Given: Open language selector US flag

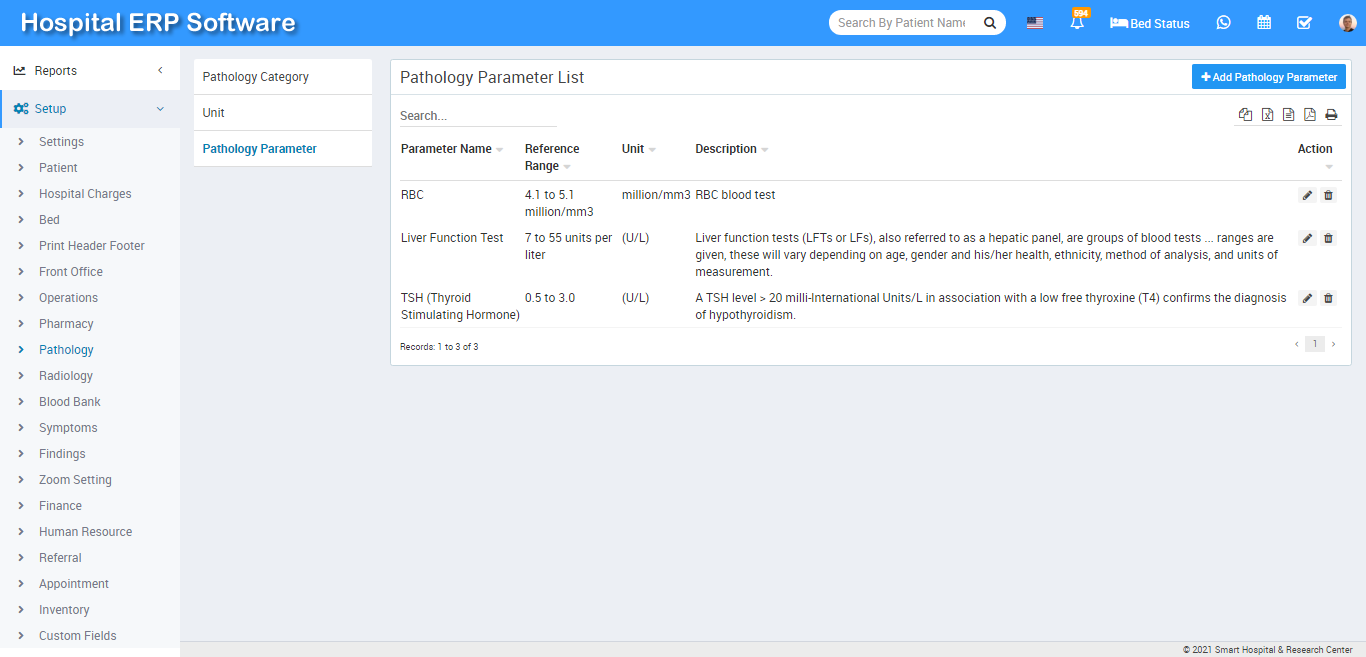Looking at the screenshot, I should [x=1035, y=23].
